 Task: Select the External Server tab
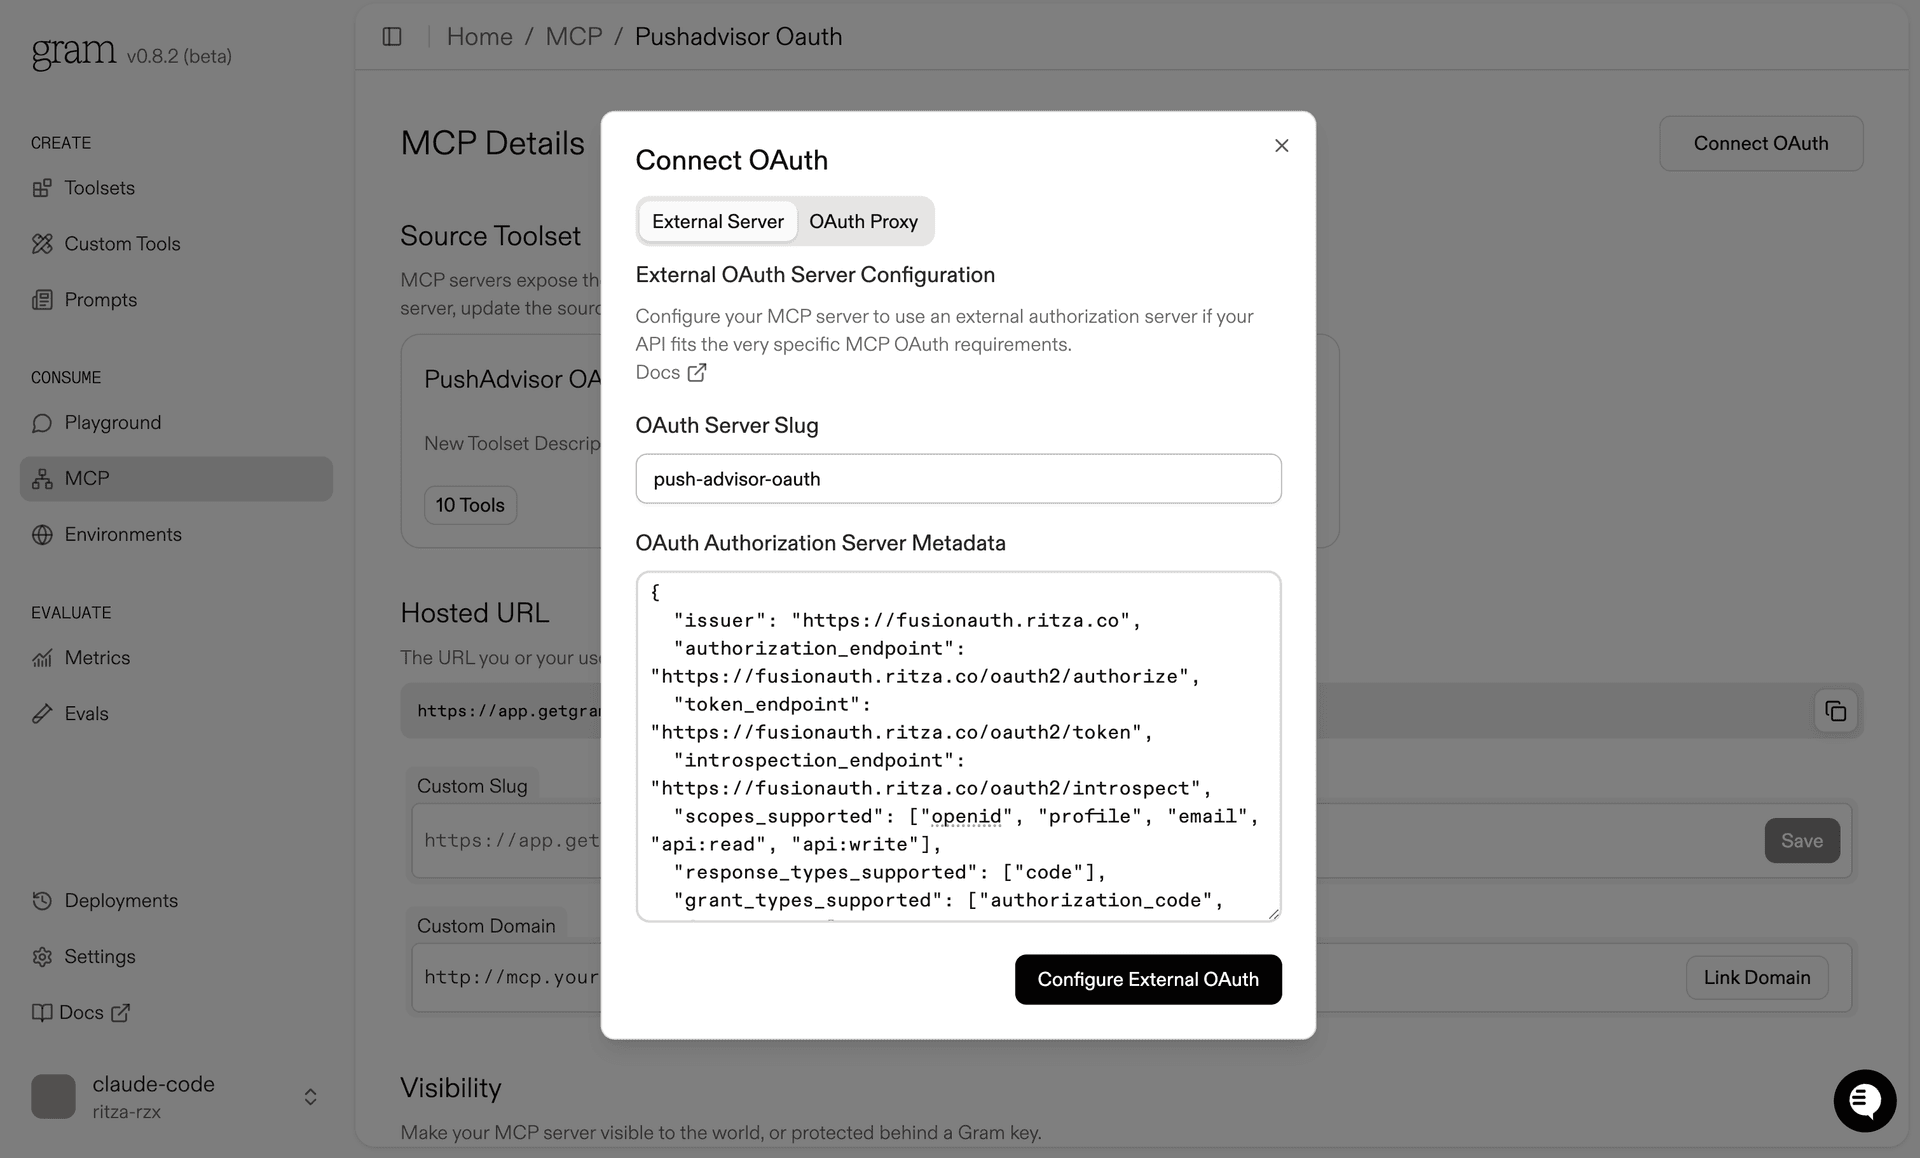(x=717, y=221)
